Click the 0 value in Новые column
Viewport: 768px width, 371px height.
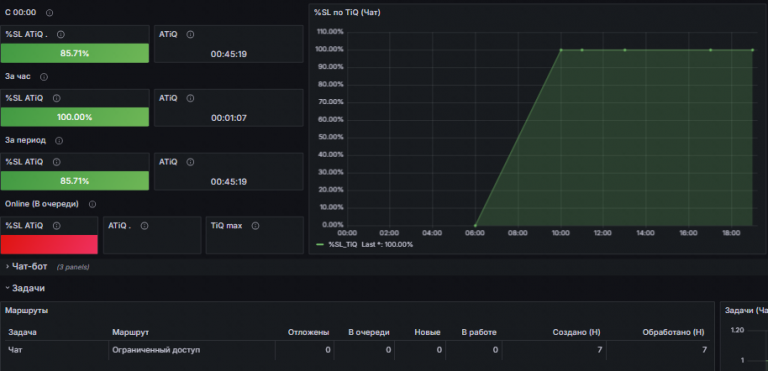coord(439,350)
